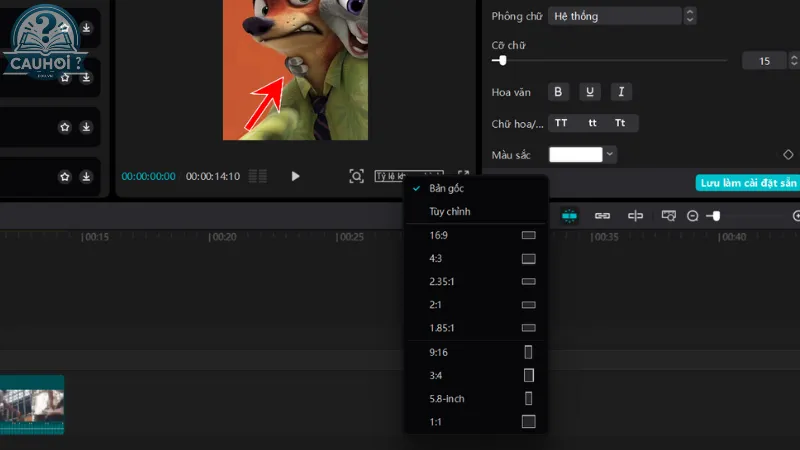Click the font selector up/down arrows
The height and width of the screenshot is (450, 800).
point(690,16)
